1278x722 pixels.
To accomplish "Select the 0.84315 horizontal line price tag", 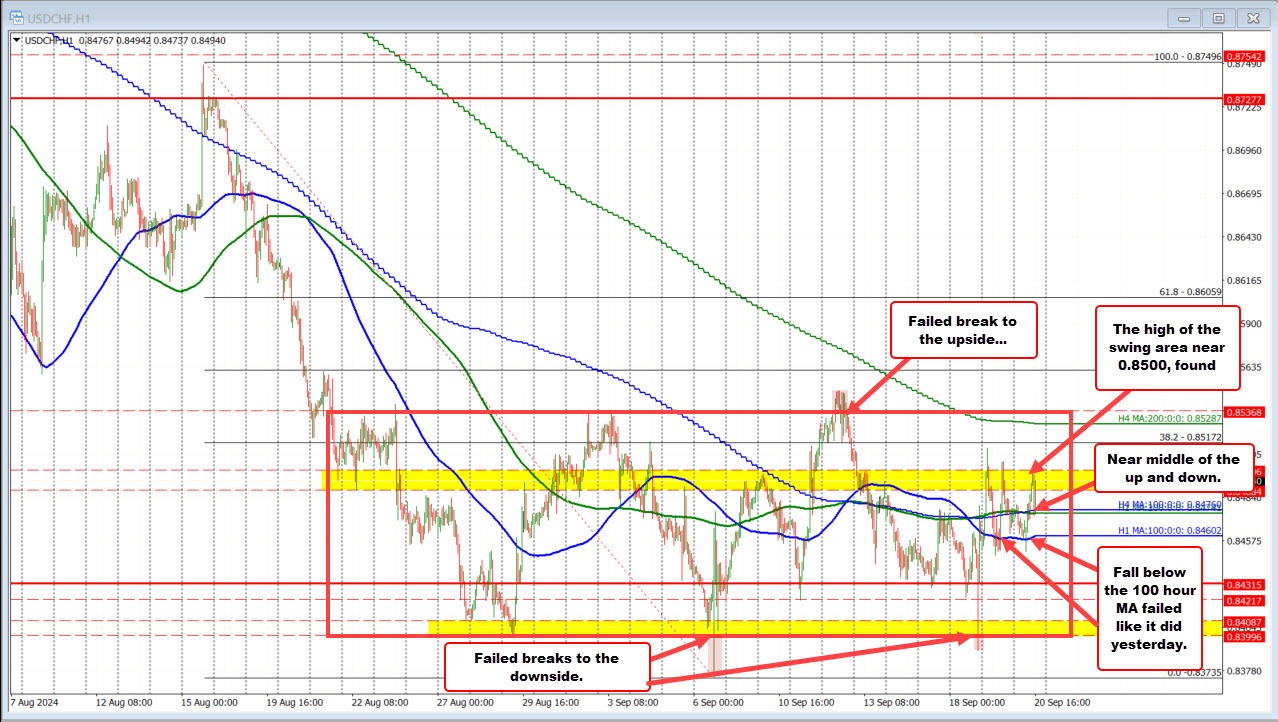I will click(1244, 584).
